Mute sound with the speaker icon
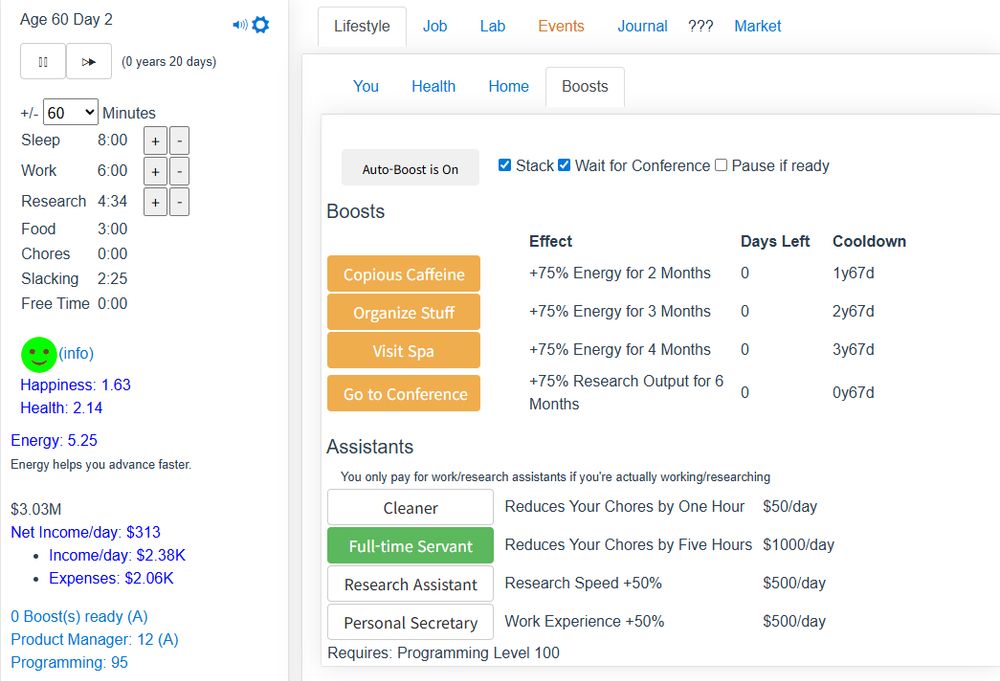 pyautogui.click(x=239, y=25)
